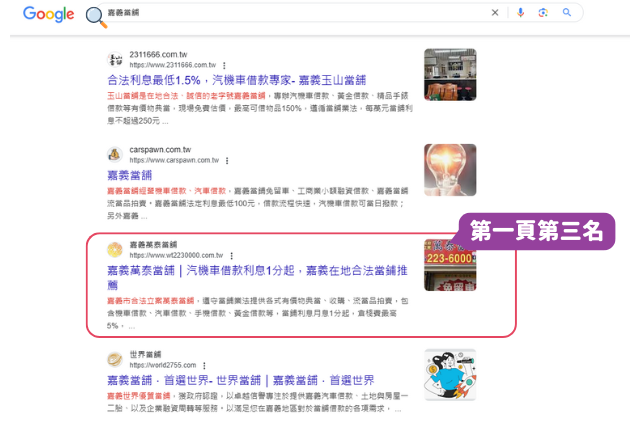640x427 pixels.
Task: Click the https://www.2311666.com.tw URL text
Action: pyautogui.click(x=173, y=65)
